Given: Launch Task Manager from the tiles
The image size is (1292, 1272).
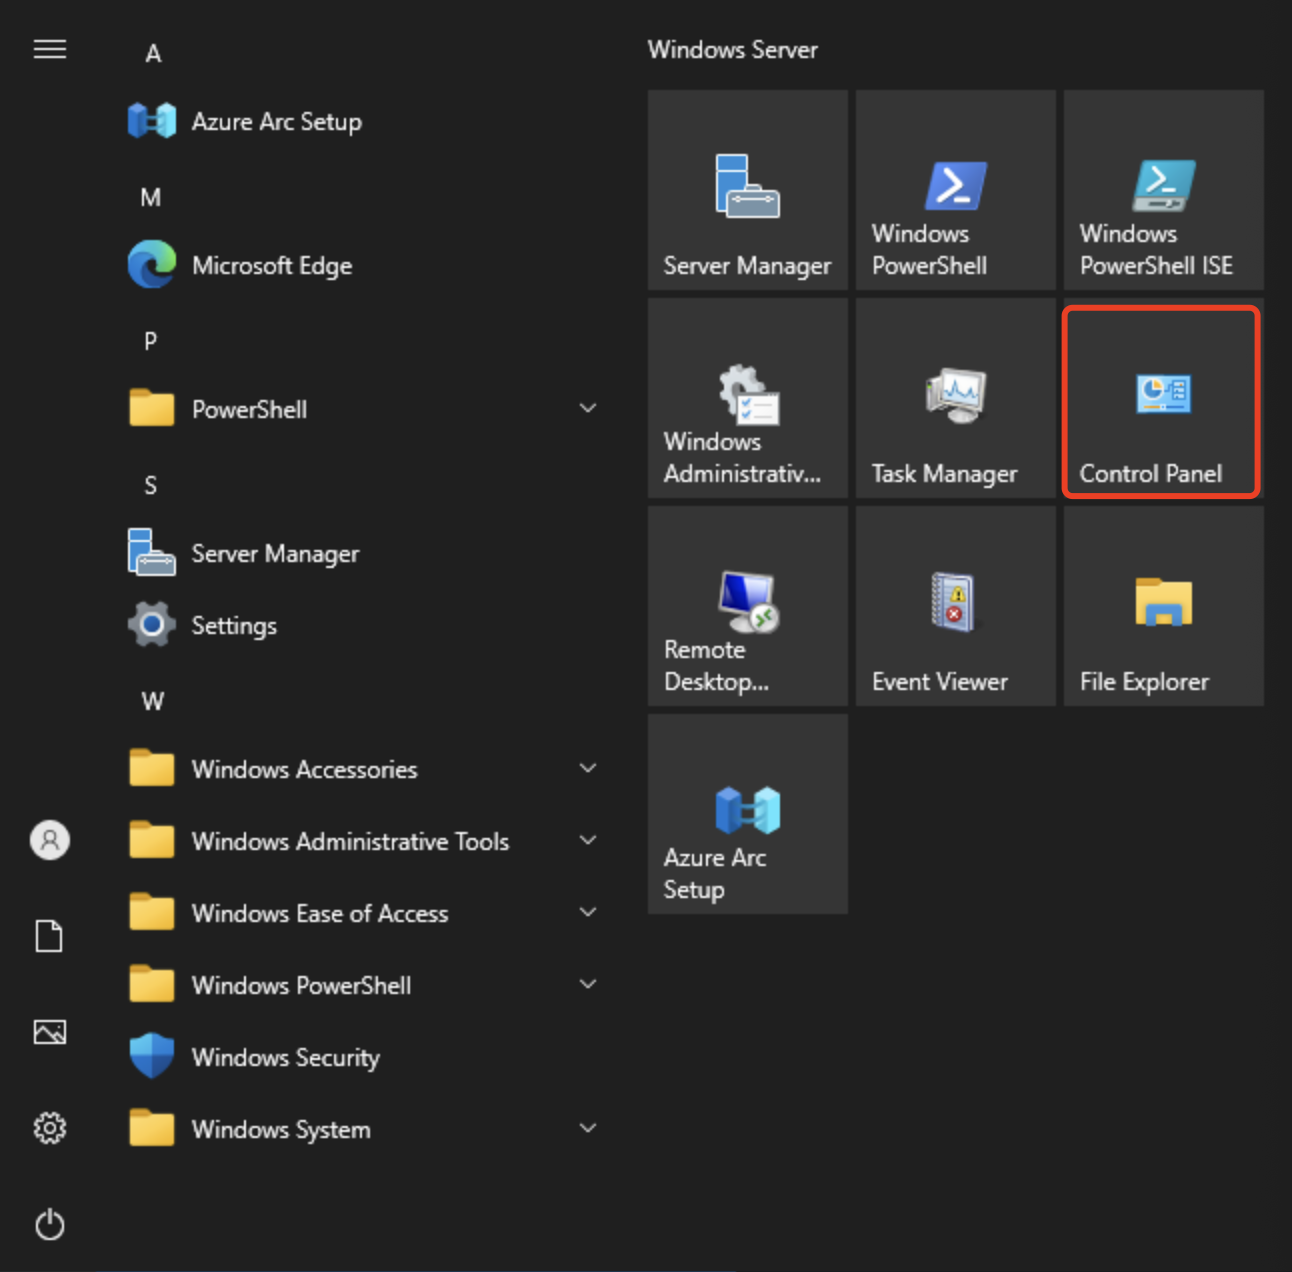Looking at the screenshot, I should point(955,398).
